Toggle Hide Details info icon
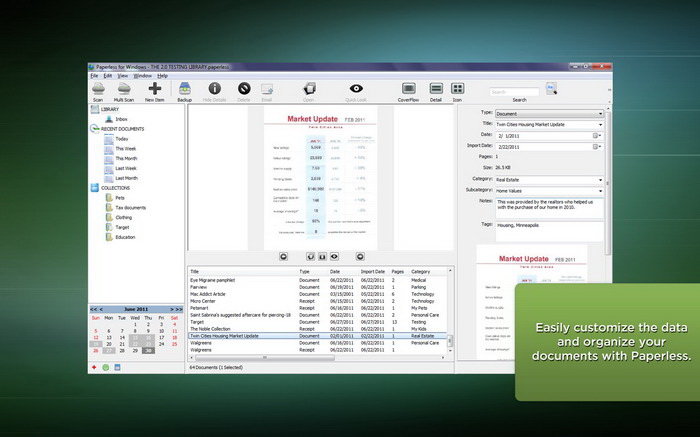This screenshot has width=700, height=437. pos(215,88)
